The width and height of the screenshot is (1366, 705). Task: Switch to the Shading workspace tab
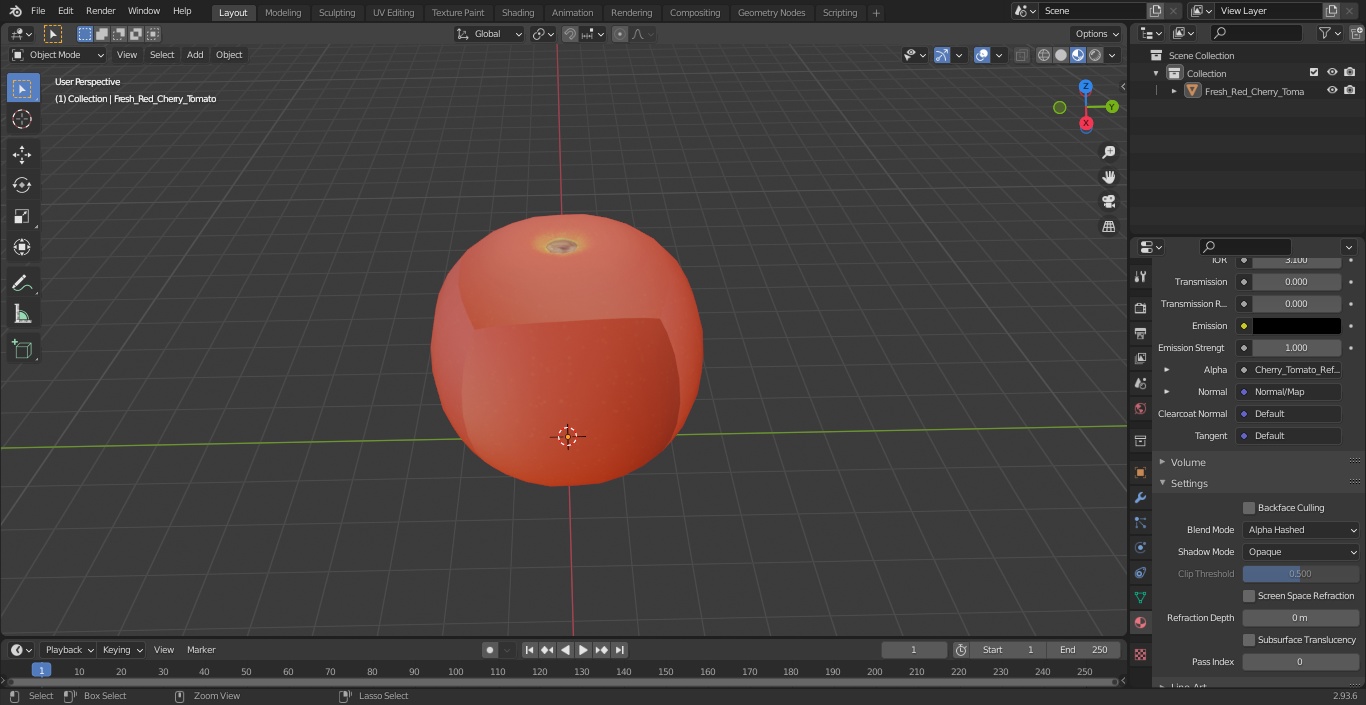tap(518, 12)
